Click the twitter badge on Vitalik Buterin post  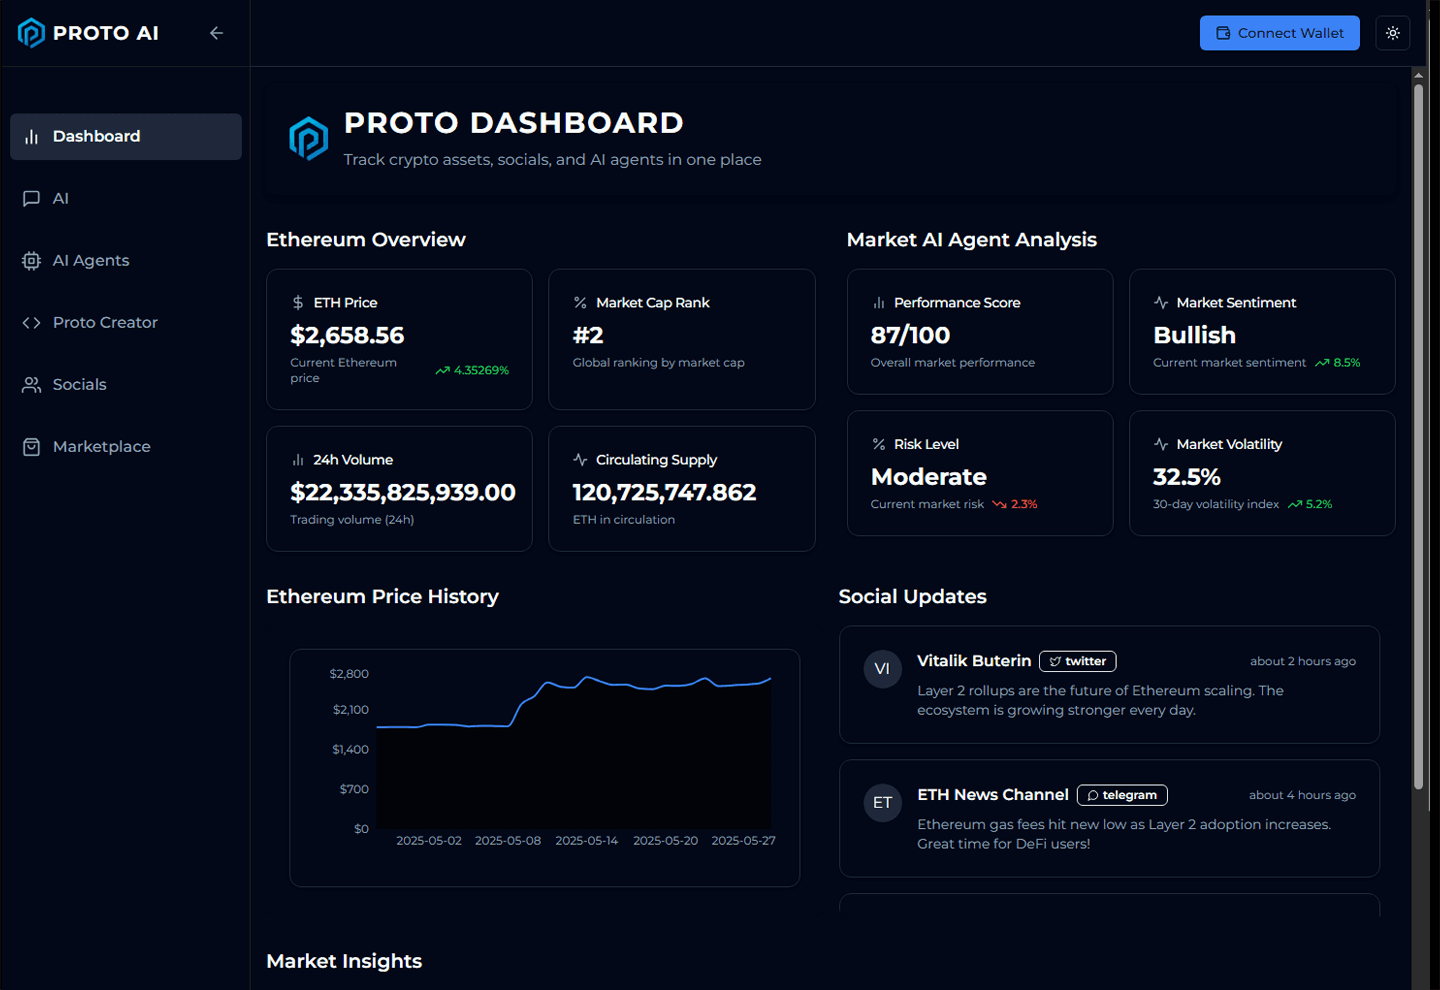[x=1078, y=661]
